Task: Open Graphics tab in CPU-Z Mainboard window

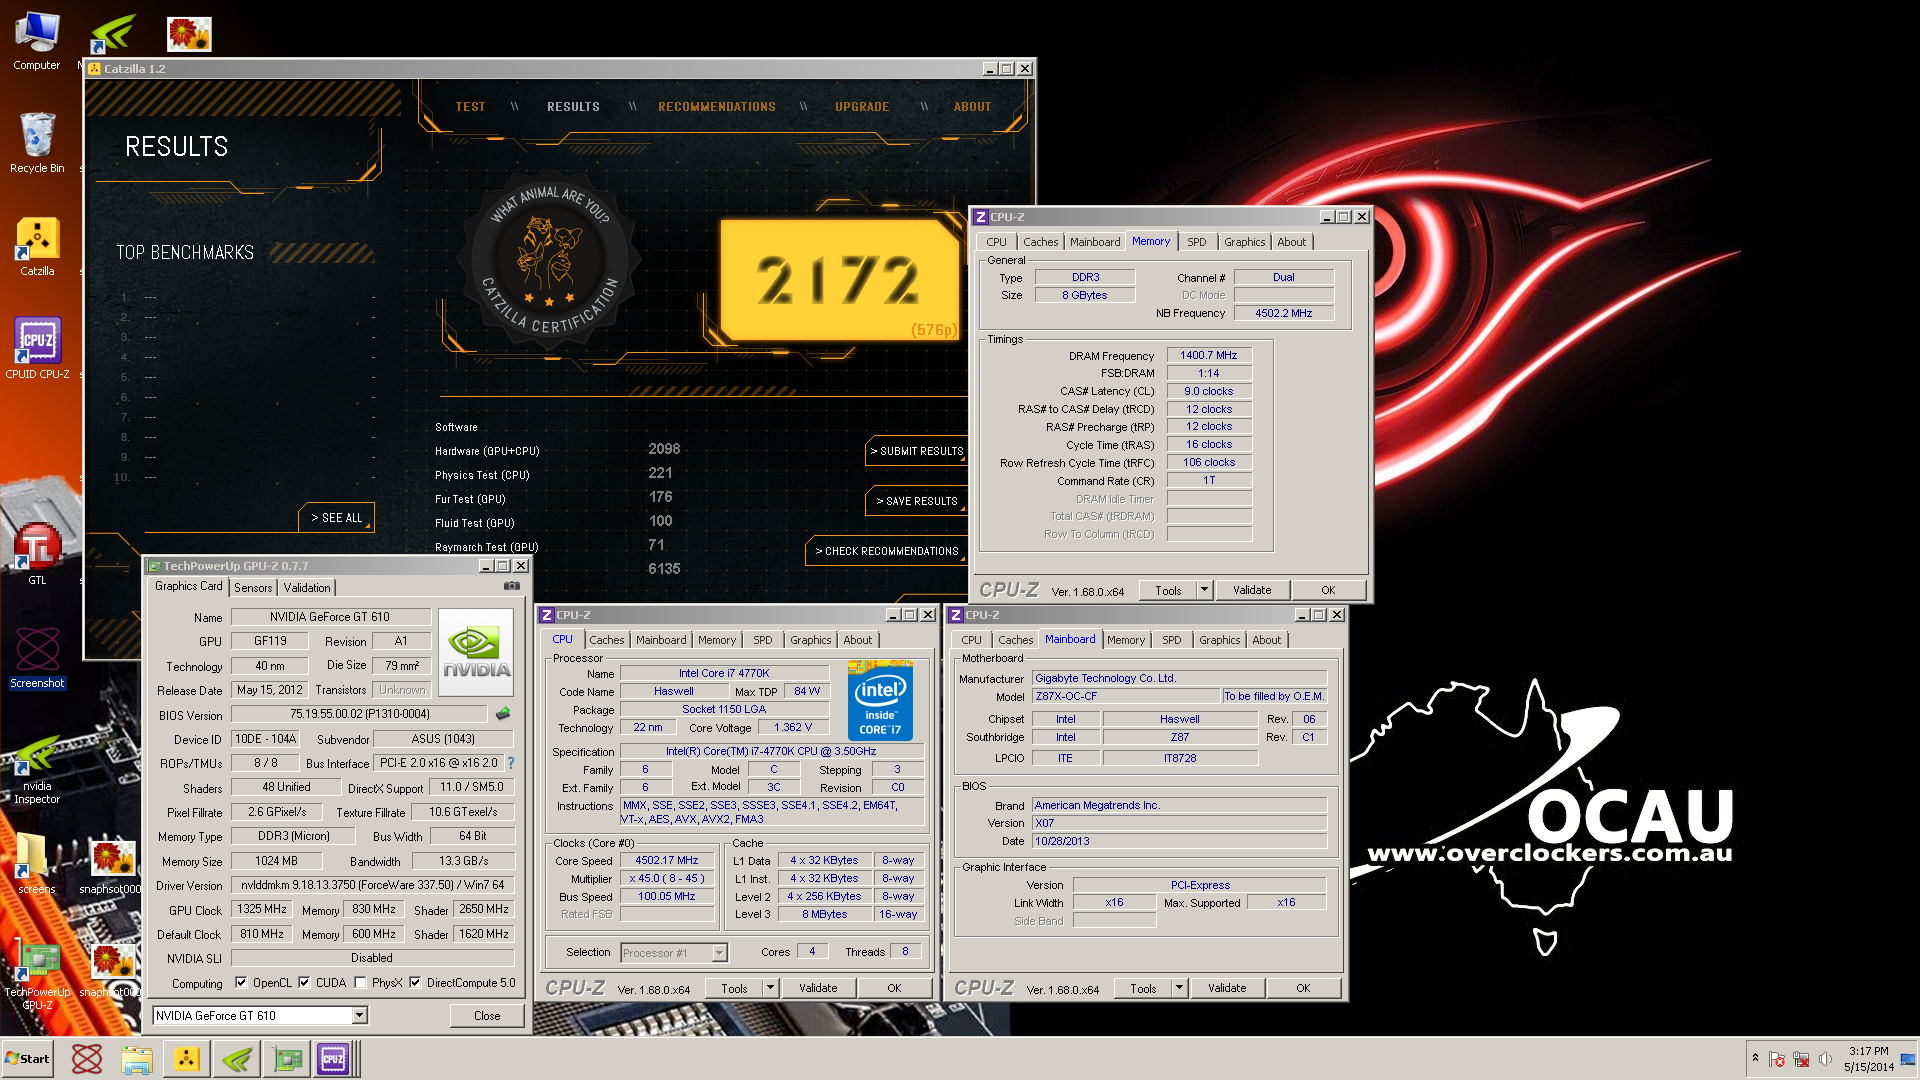Action: 1219,640
